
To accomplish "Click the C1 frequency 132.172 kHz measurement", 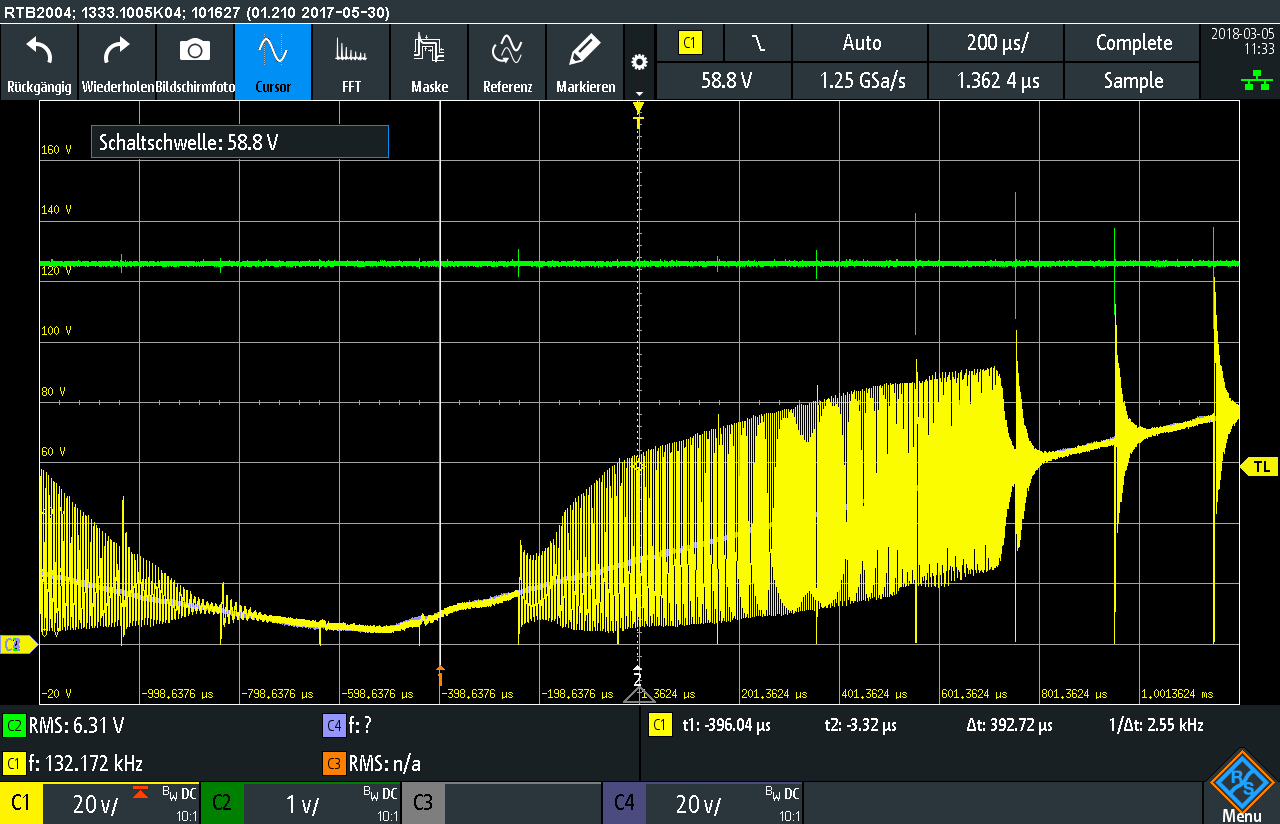I will (74, 764).
